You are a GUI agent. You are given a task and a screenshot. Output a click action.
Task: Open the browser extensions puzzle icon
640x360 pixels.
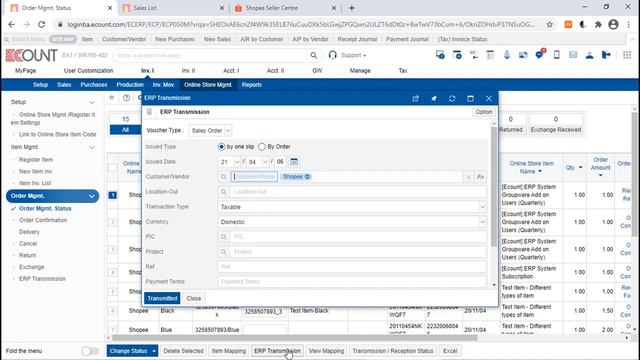pyautogui.click(x=598, y=24)
